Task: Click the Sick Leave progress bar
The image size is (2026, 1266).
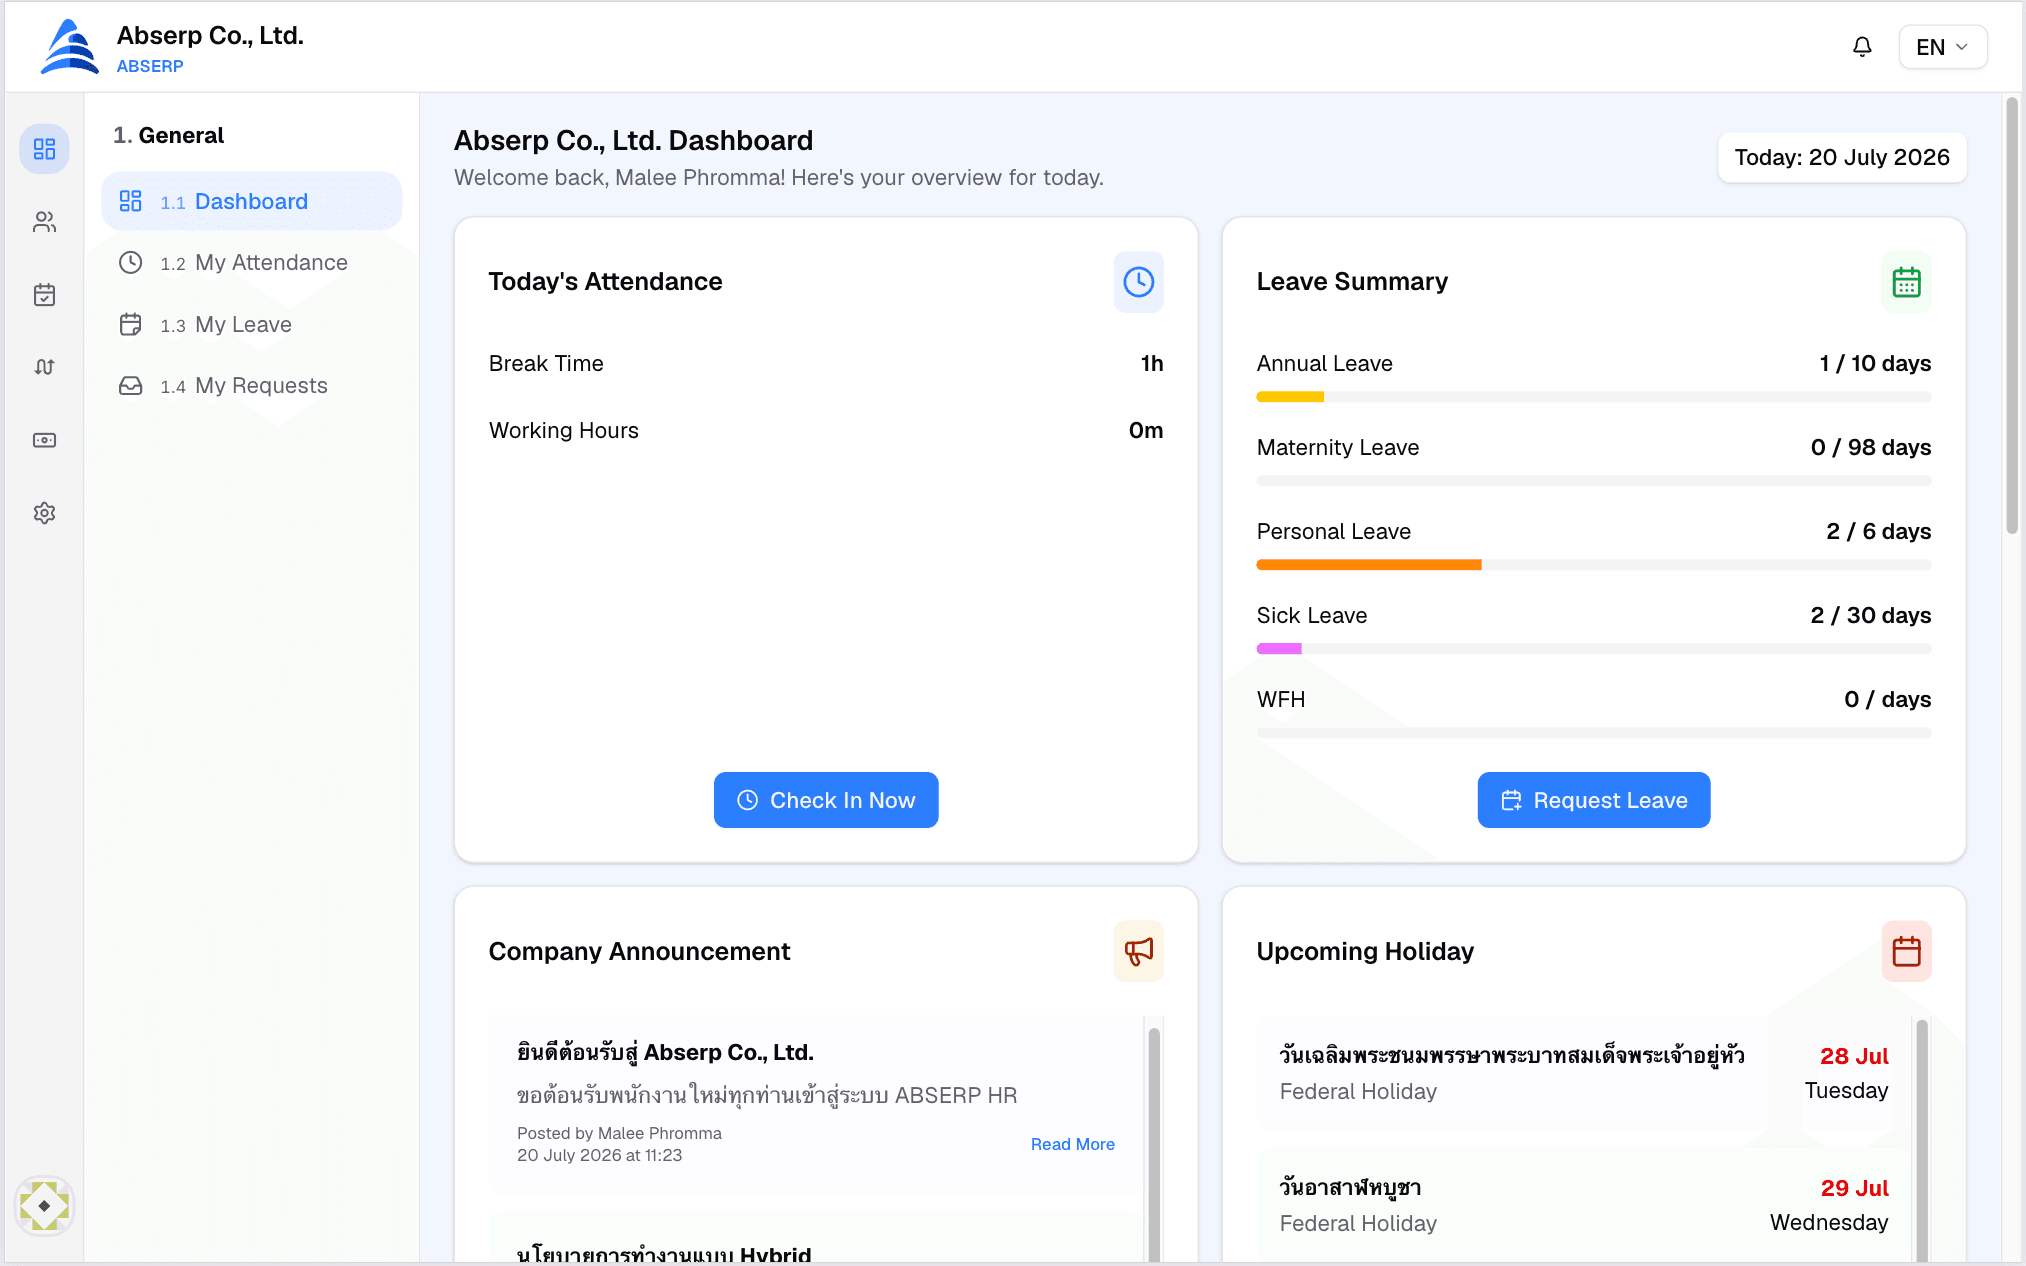Action: 1594,649
